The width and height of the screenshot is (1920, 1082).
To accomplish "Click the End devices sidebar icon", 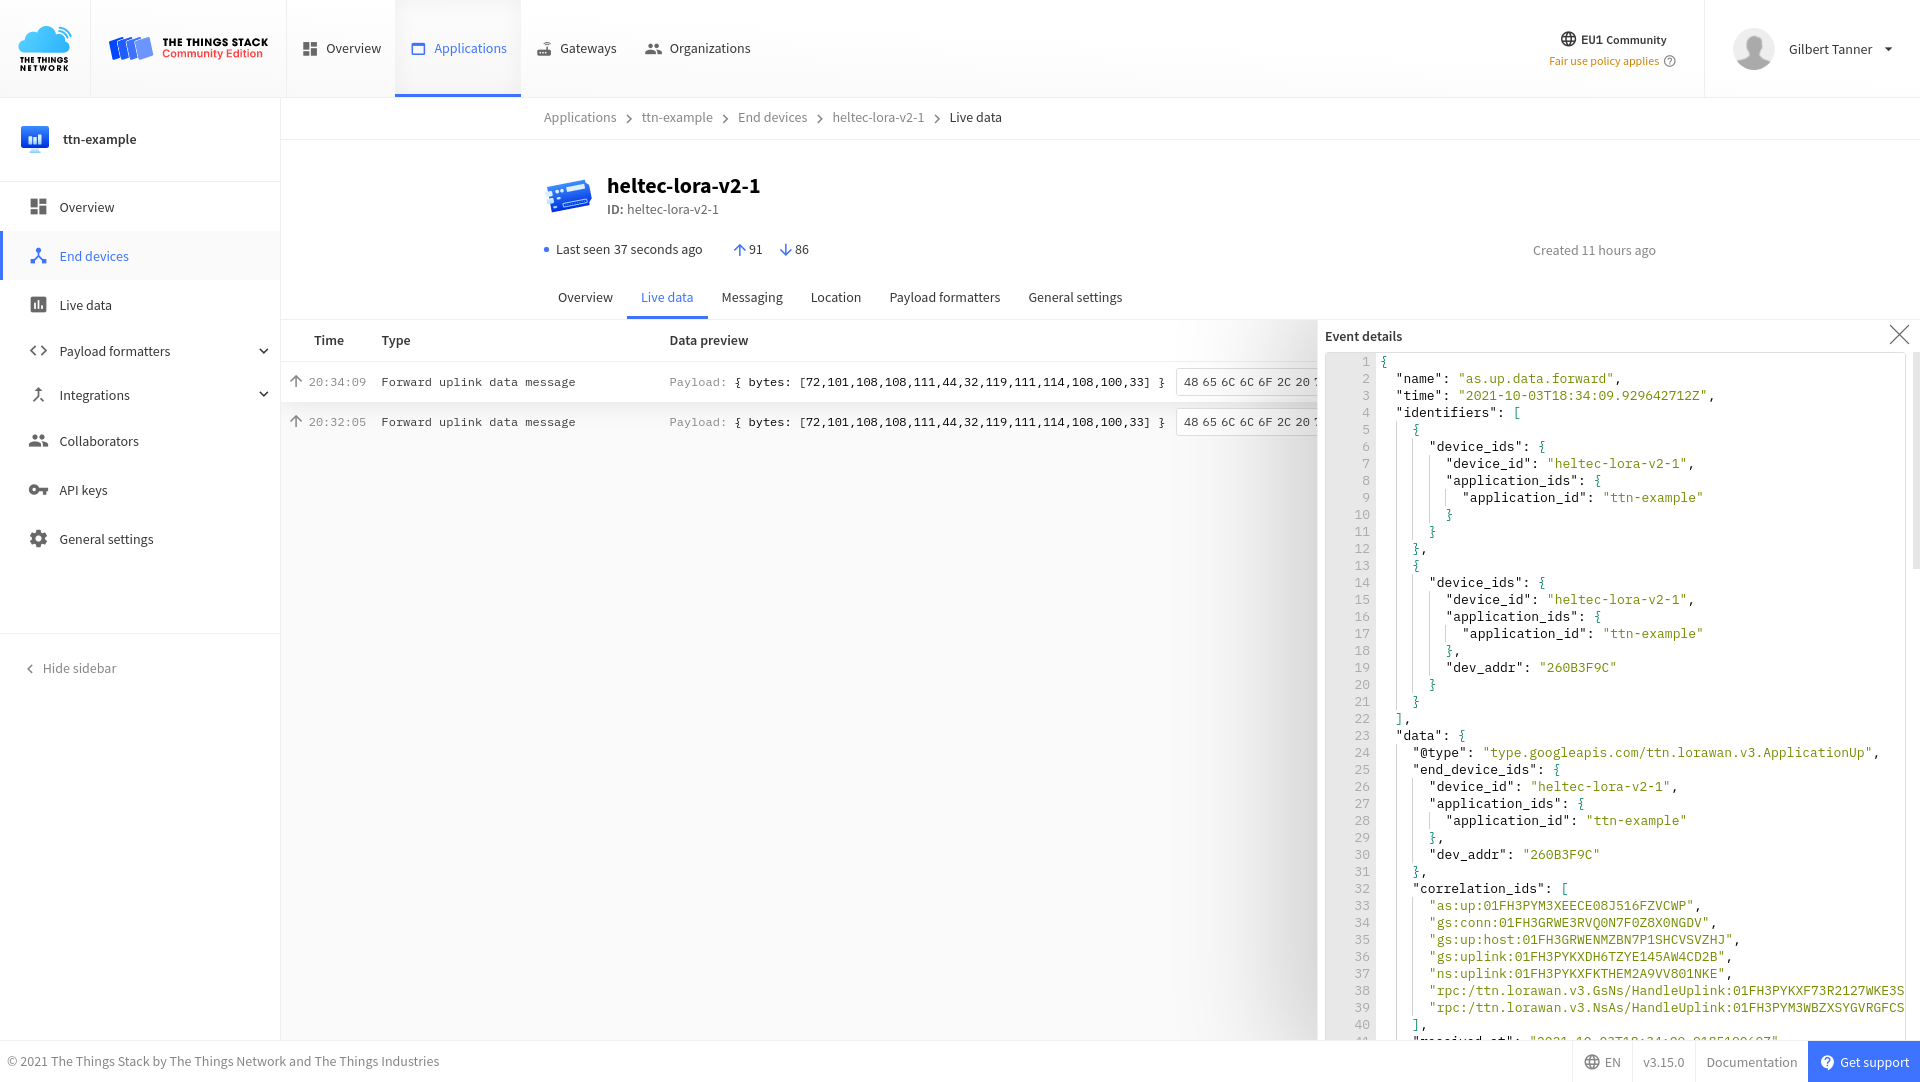I will (x=38, y=256).
